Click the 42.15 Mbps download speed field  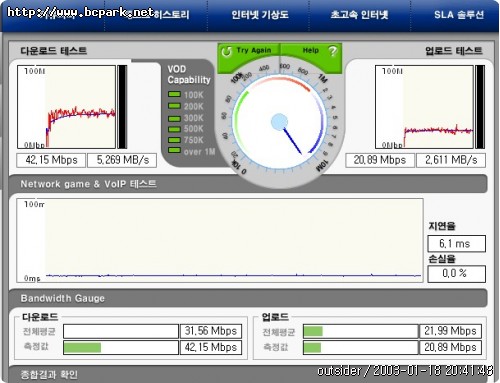point(51,160)
